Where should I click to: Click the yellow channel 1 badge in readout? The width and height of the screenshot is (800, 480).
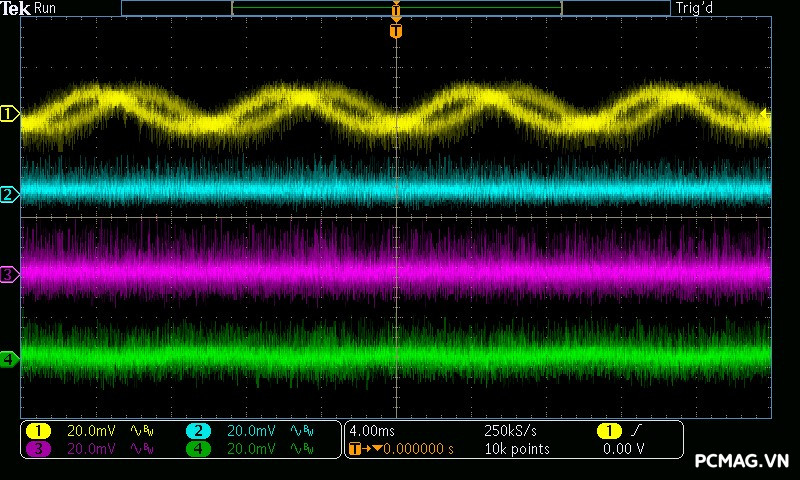(x=38, y=431)
